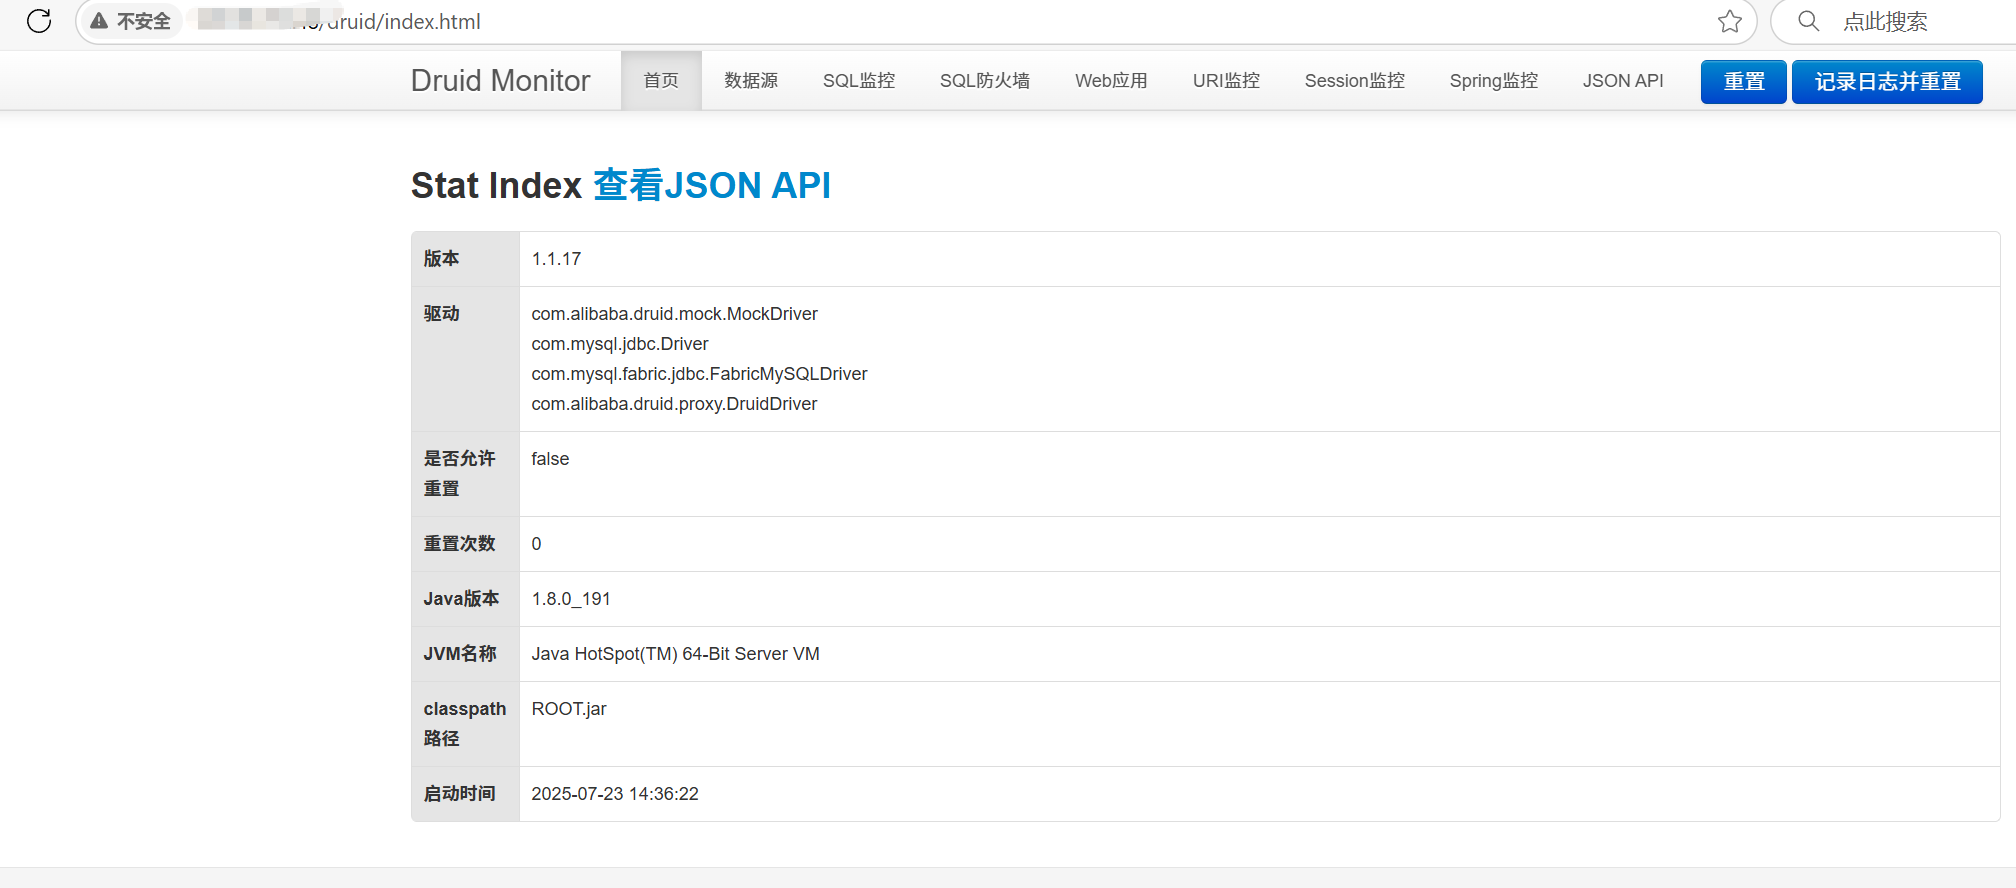Go to the SQL防火墙 tab
This screenshot has width=2016, height=888.
point(985,80)
